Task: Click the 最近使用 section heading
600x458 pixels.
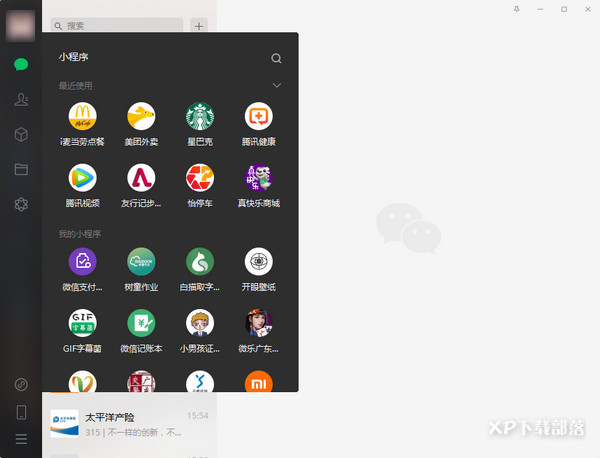Action: [x=75, y=86]
